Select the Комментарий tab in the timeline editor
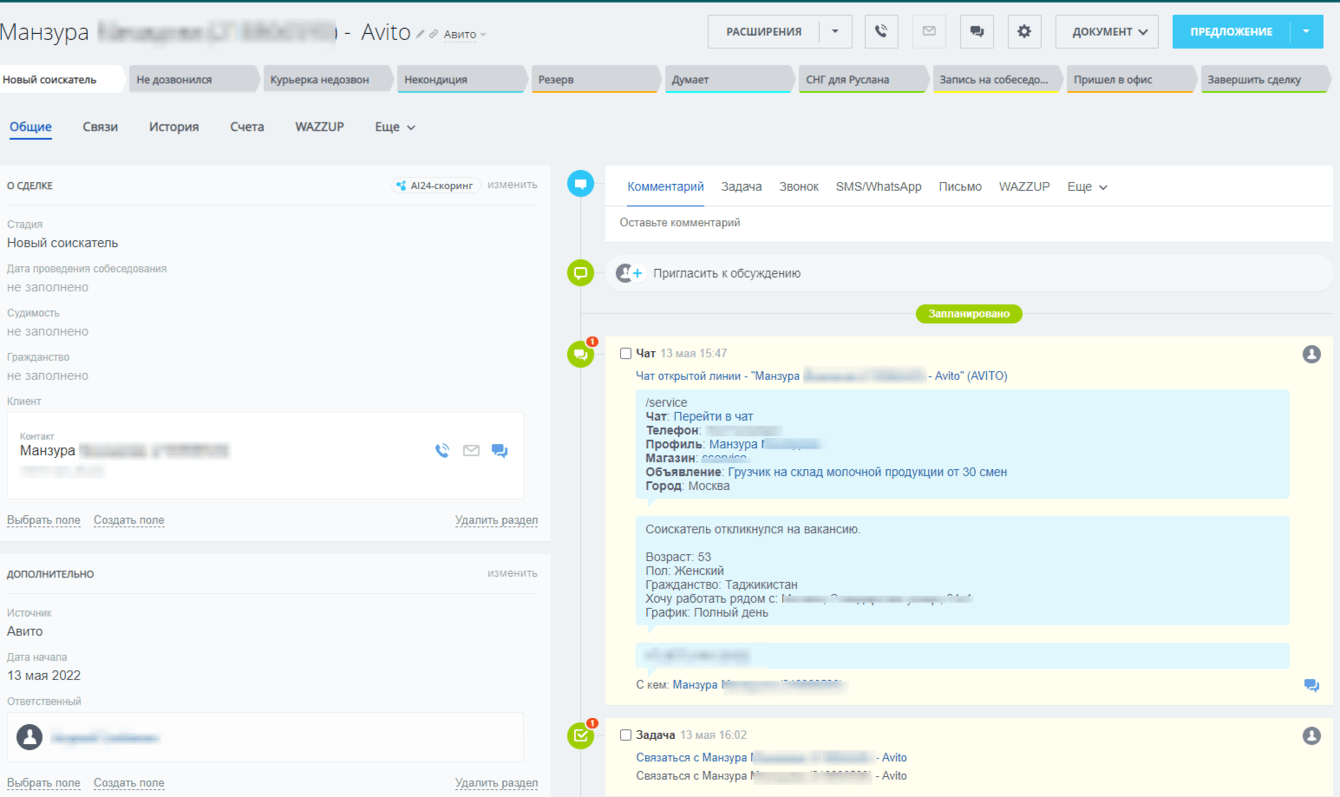The width and height of the screenshot is (1340, 797). tap(666, 187)
